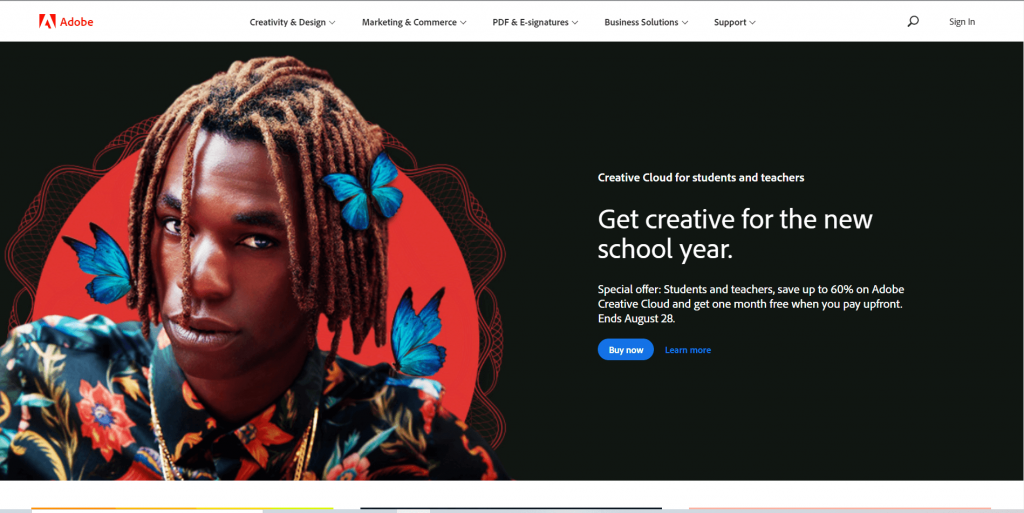The height and width of the screenshot is (513, 1024).
Task: Click the blue butterfly left of the face
Action: tap(99, 264)
